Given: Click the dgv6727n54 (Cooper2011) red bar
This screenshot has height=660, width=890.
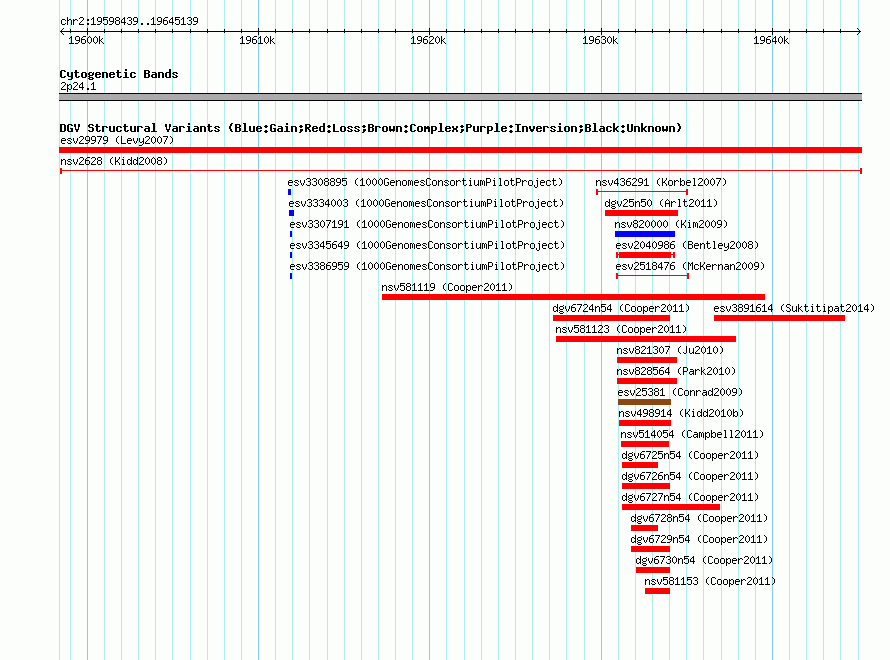Looking at the screenshot, I should click(x=671, y=507).
